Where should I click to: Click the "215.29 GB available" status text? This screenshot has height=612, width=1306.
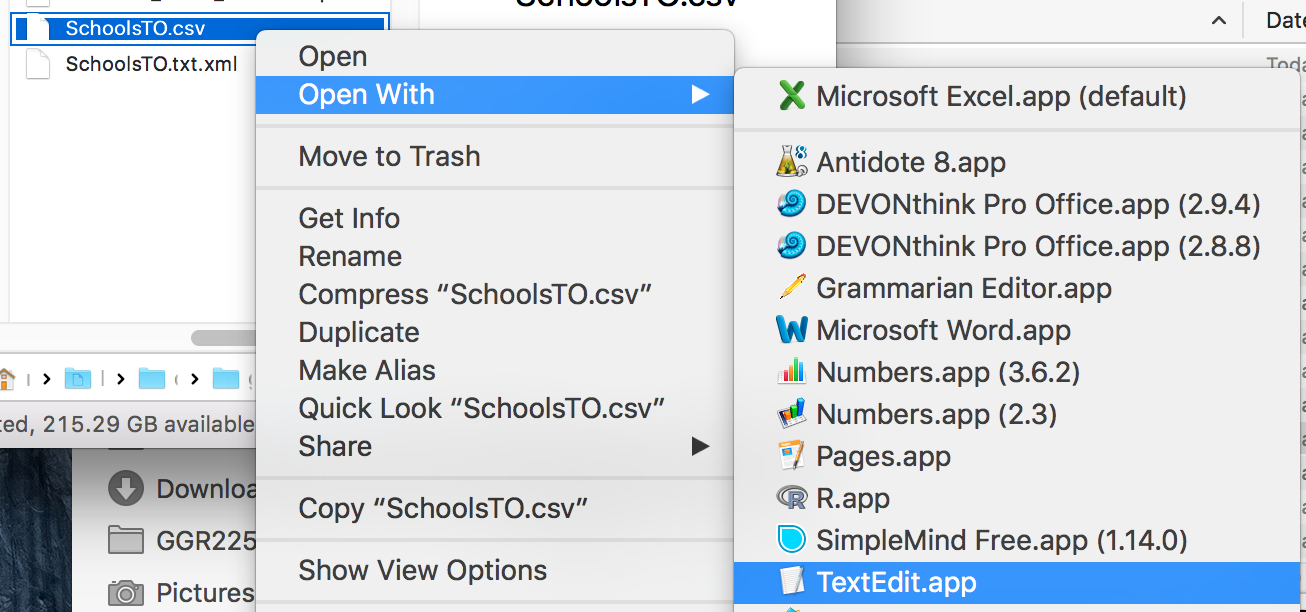146,424
